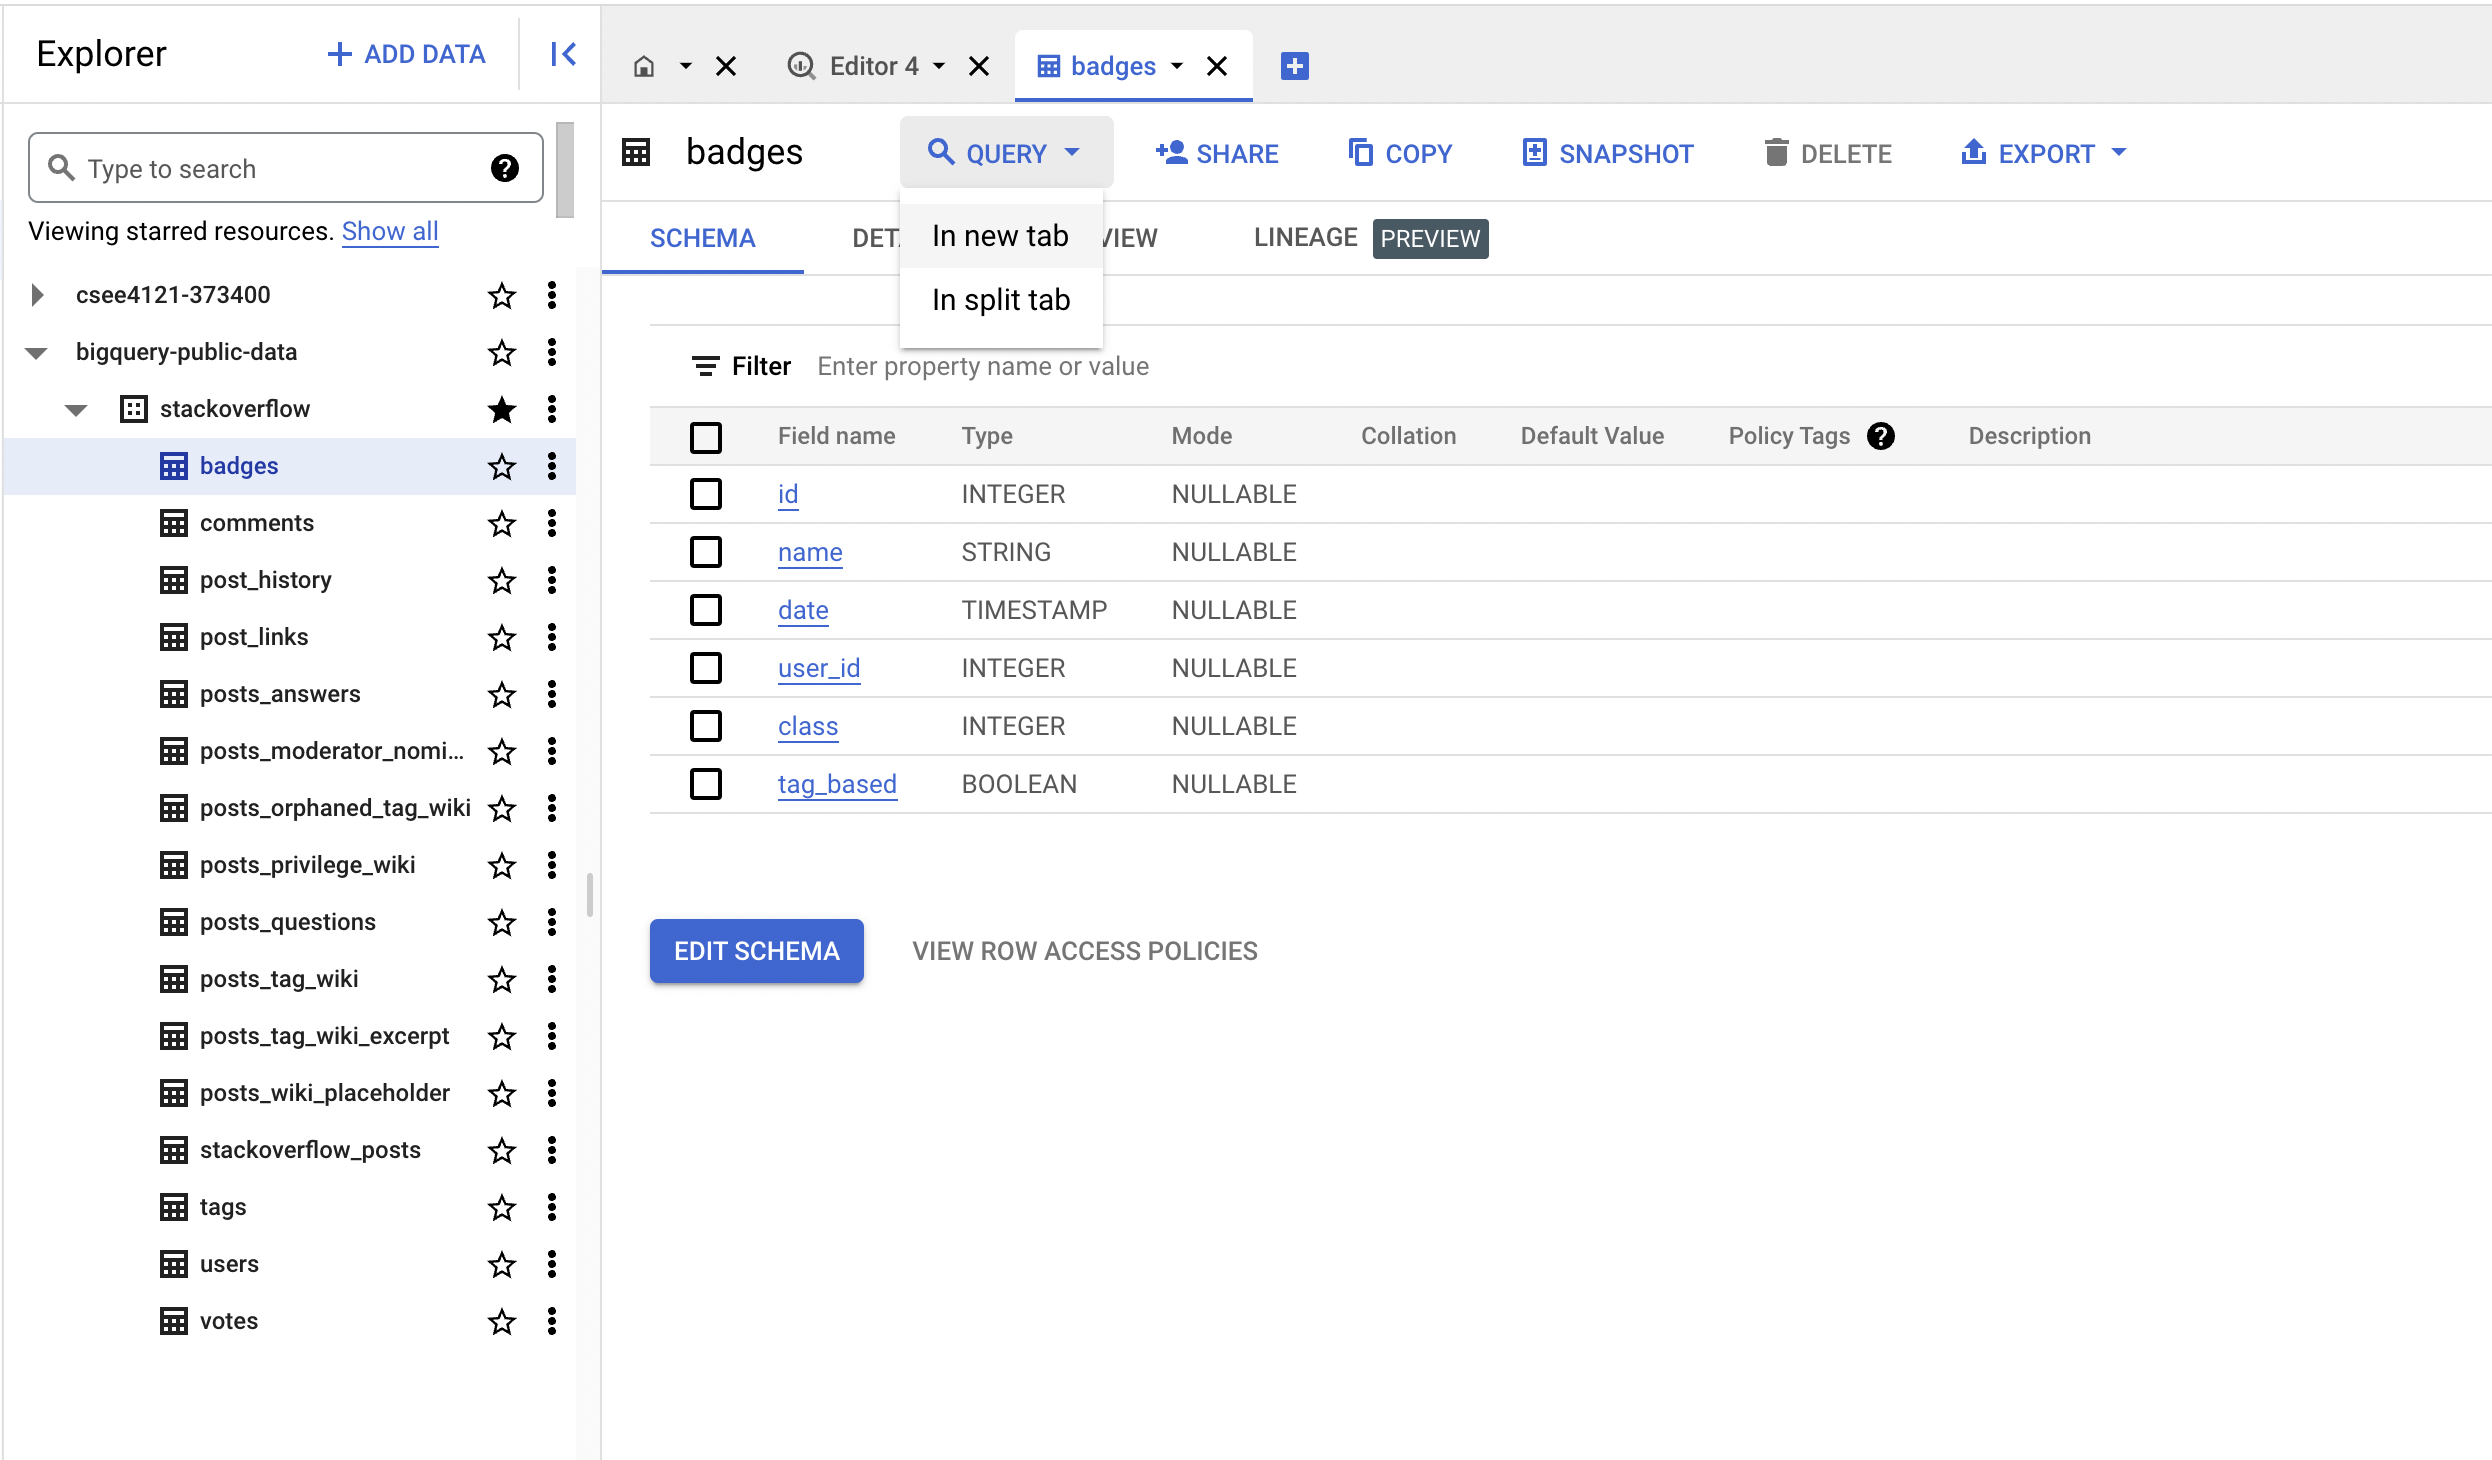Viewport: 2492px width, 1460px height.
Task: Open the home tab dropdown arrow
Action: (x=686, y=66)
